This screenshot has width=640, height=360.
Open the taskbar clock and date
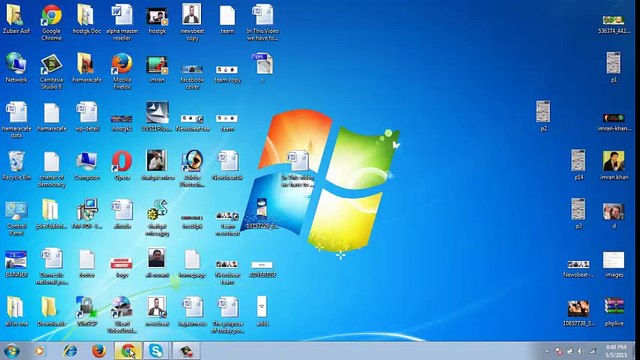616,351
